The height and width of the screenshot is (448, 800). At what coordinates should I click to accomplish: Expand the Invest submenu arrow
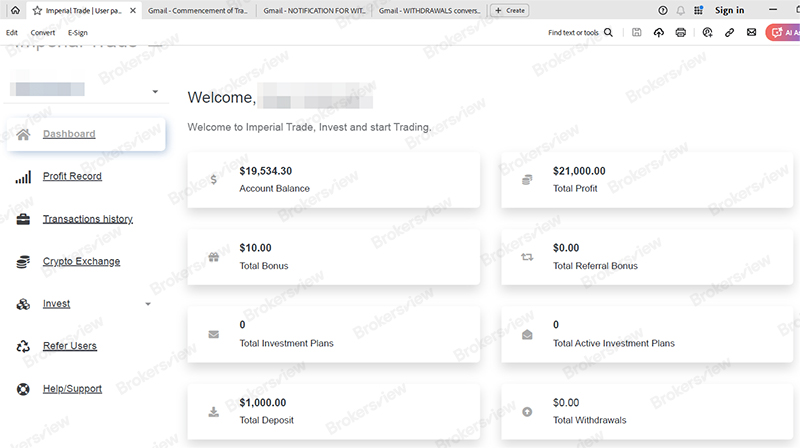tap(148, 304)
